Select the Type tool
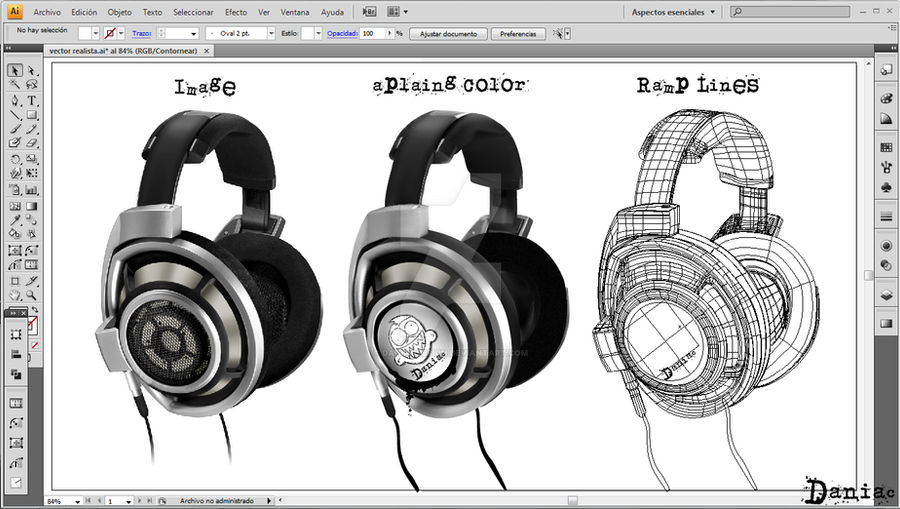The width and height of the screenshot is (900, 509). click(32, 101)
